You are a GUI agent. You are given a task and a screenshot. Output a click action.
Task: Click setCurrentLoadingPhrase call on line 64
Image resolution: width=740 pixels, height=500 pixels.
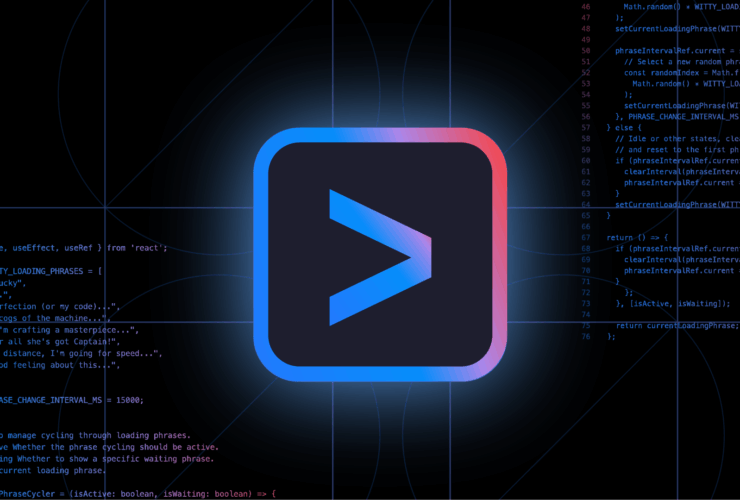pos(678,204)
